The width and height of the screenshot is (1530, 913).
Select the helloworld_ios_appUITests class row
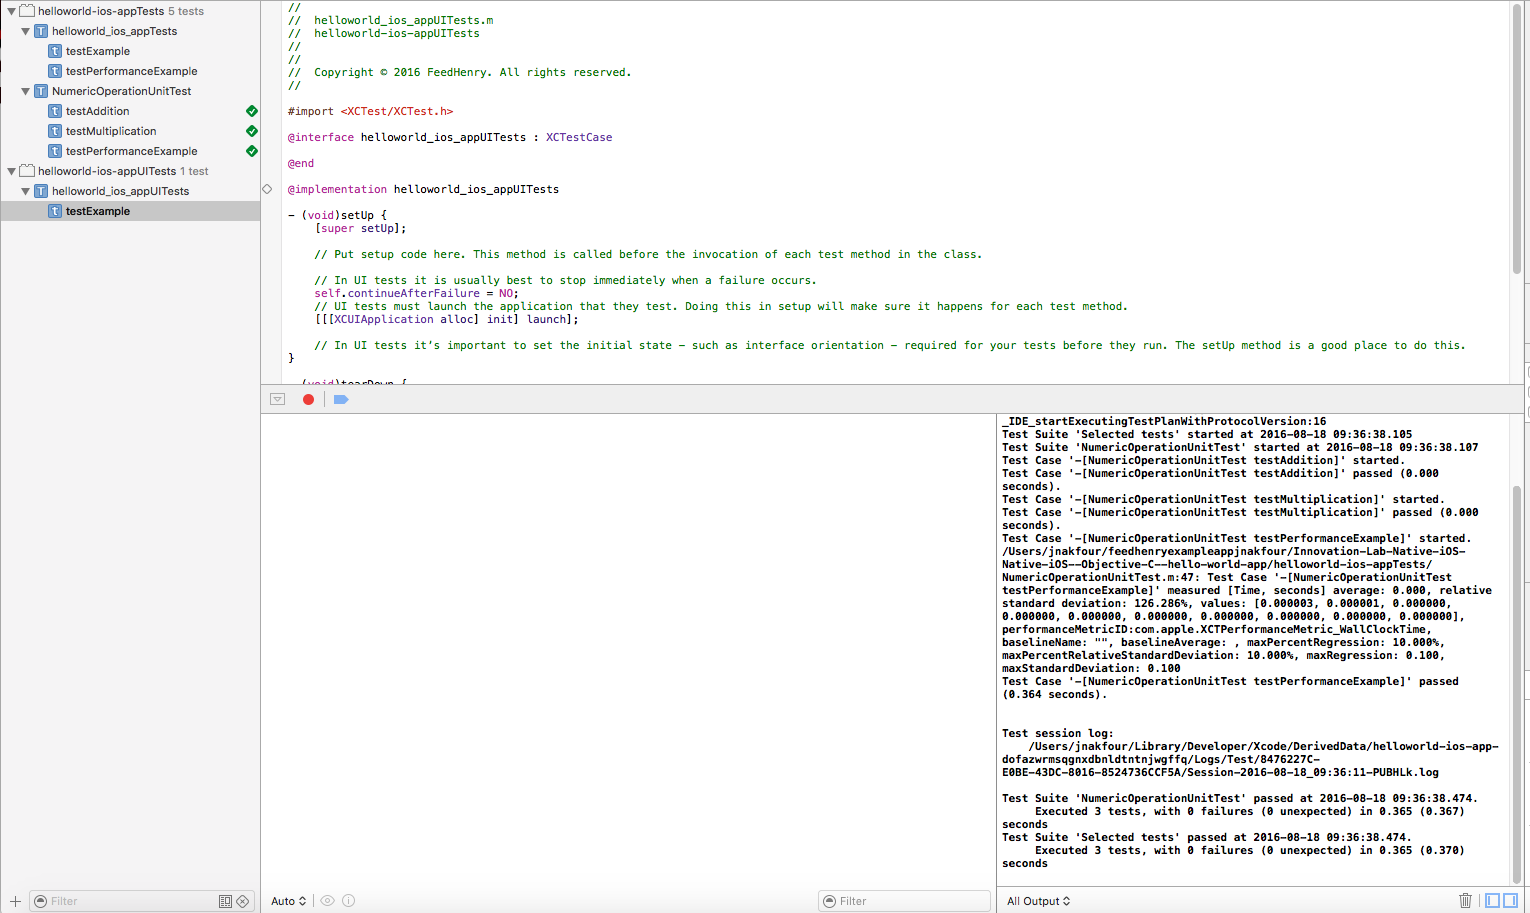[x=130, y=191]
